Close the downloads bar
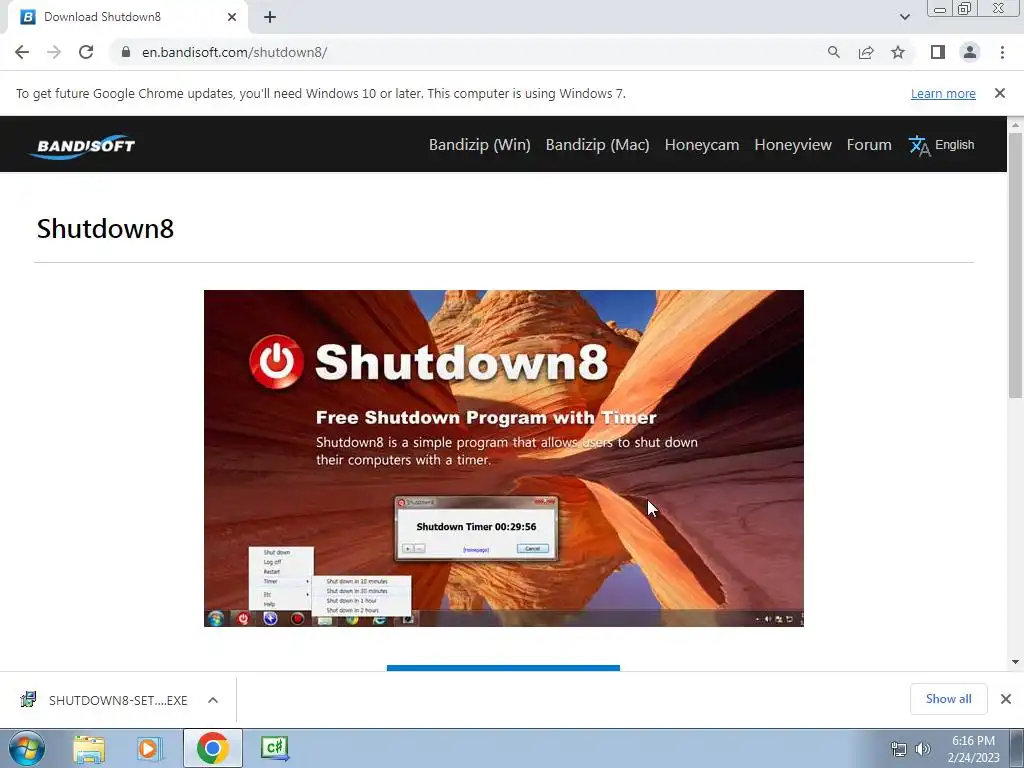1024x768 pixels. [x=1006, y=699]
